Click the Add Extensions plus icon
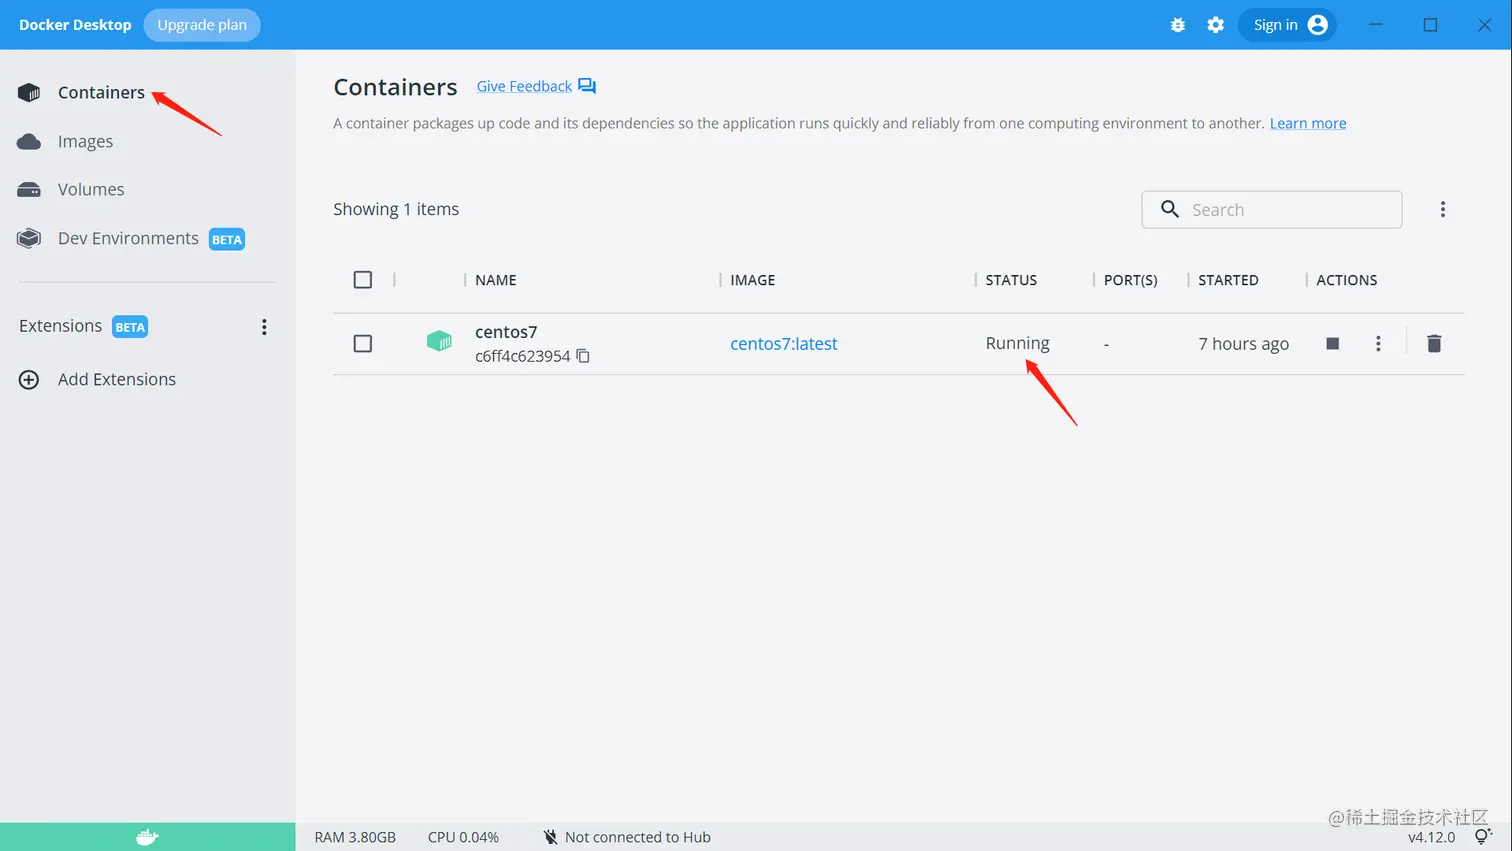The image size is (1512, 851). click(x=29, y=380)
